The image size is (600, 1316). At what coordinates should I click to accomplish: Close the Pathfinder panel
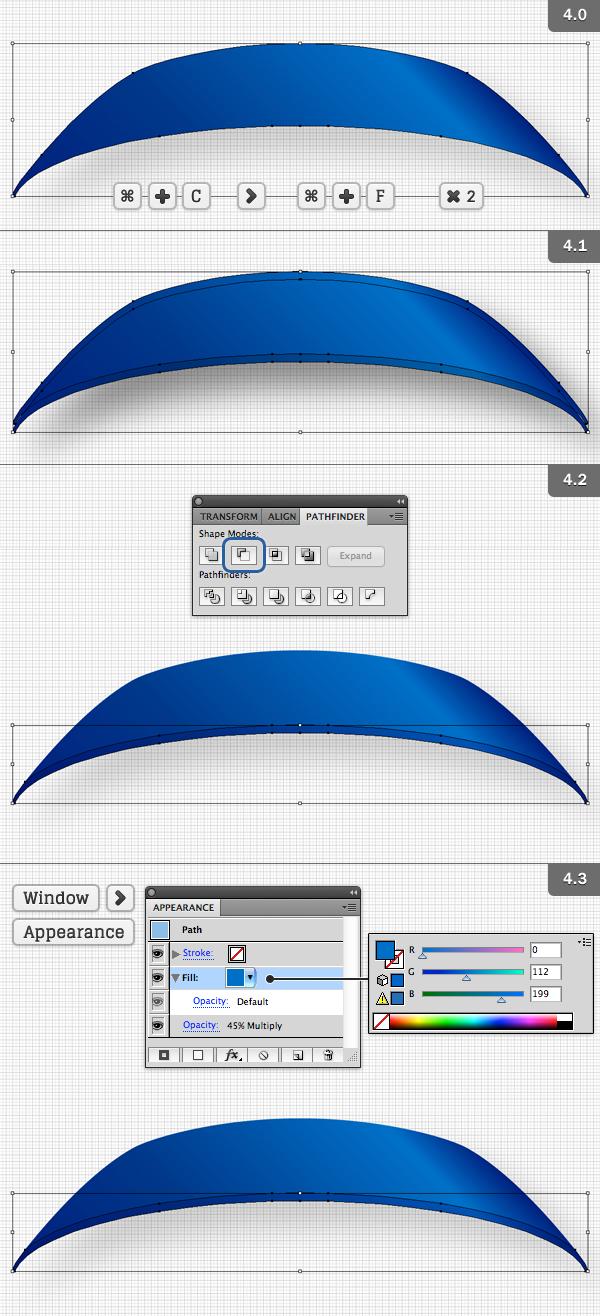click(x=198, y=501)
